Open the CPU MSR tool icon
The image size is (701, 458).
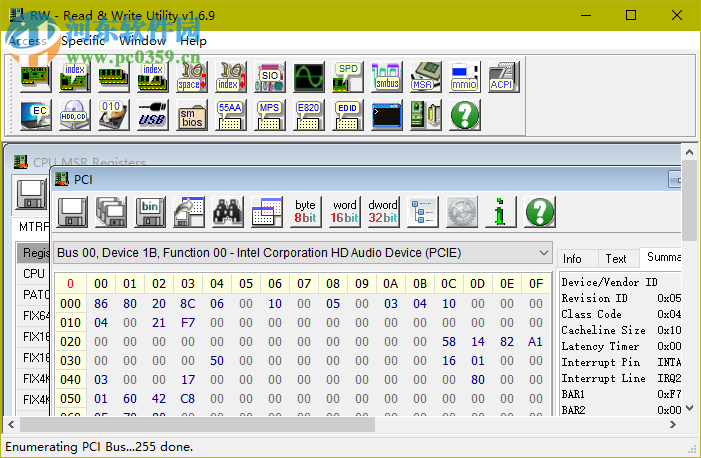(x=424, y=76)
